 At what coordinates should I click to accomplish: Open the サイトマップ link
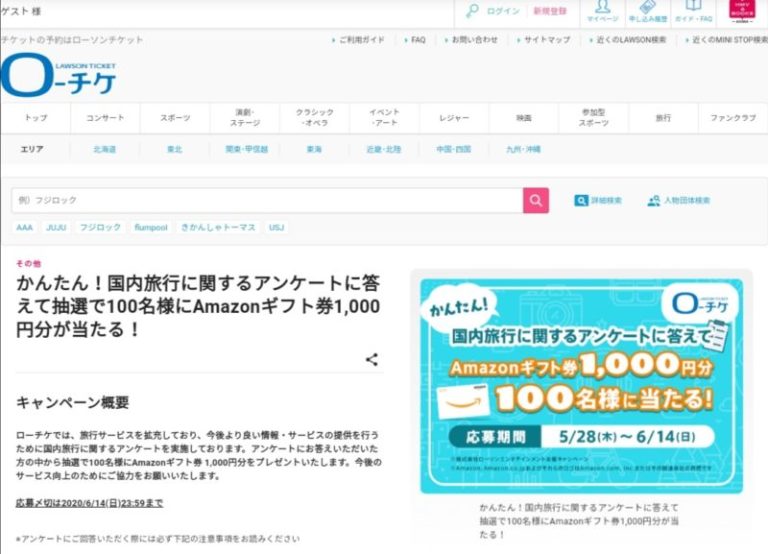(x=546, y=40)
